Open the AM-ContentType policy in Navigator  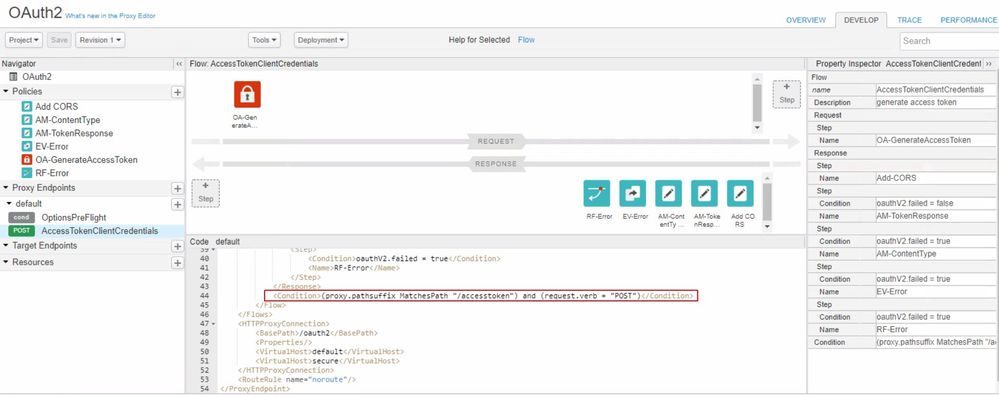pyautogui.click(x=68, y=120)
